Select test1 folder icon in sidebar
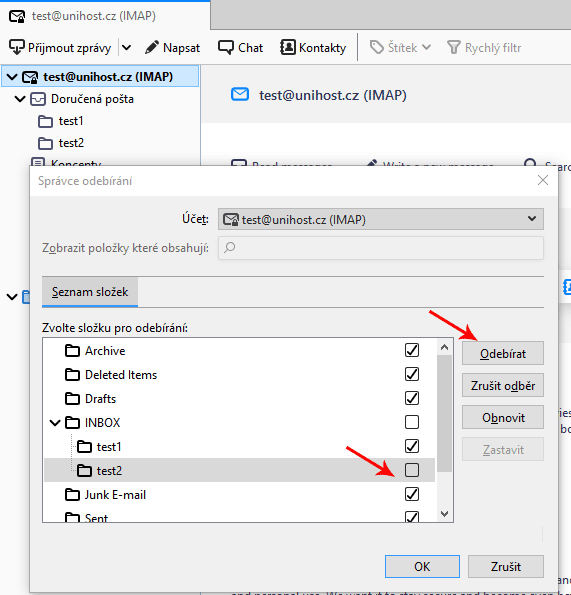This screenshot has width=571, height=595. (x=46, y=121)
